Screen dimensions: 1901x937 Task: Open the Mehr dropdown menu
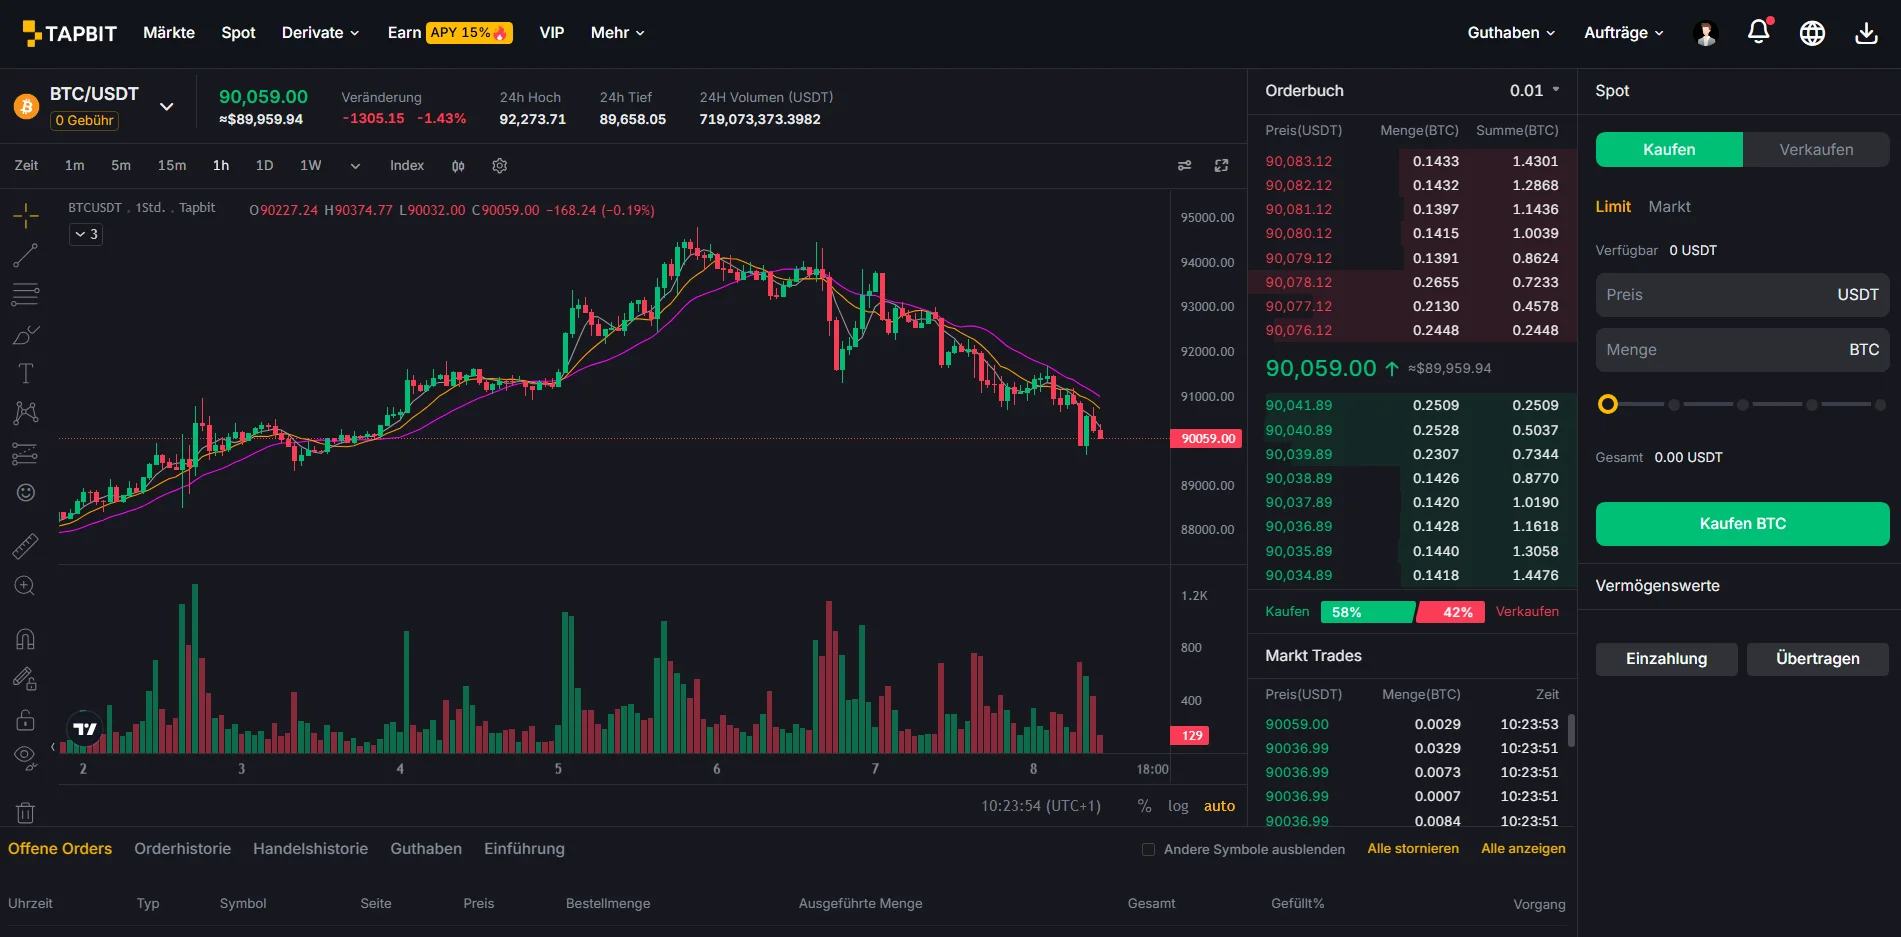[617, 33]
